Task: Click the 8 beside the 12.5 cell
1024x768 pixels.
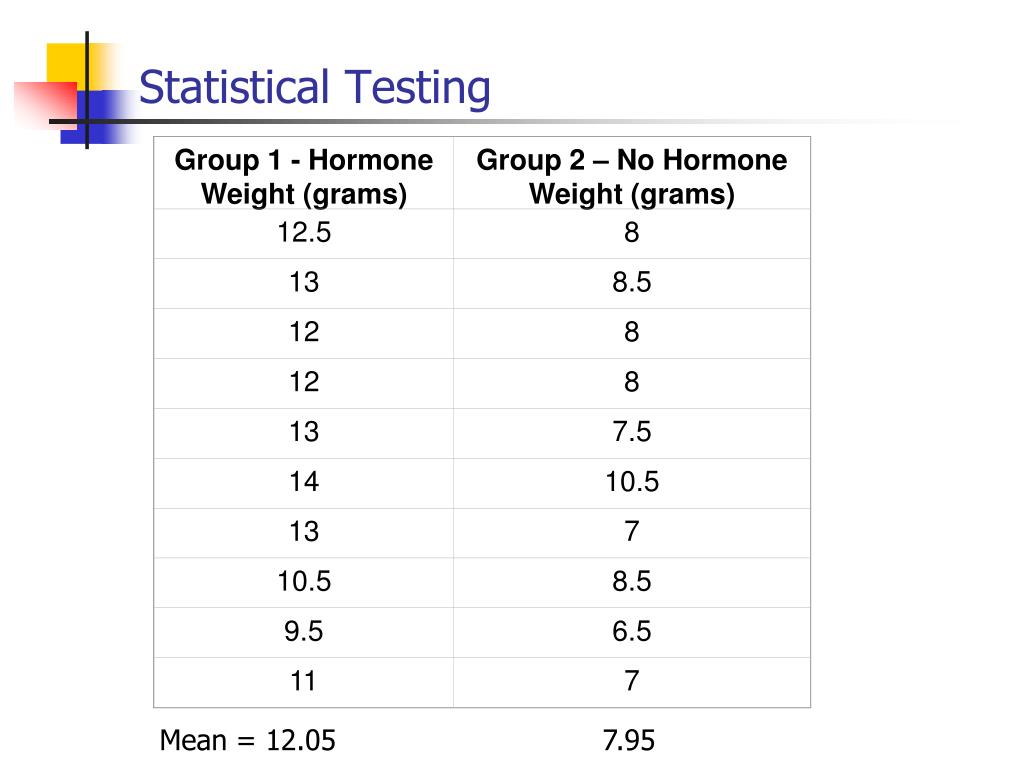Action: [x=631, y=233]
